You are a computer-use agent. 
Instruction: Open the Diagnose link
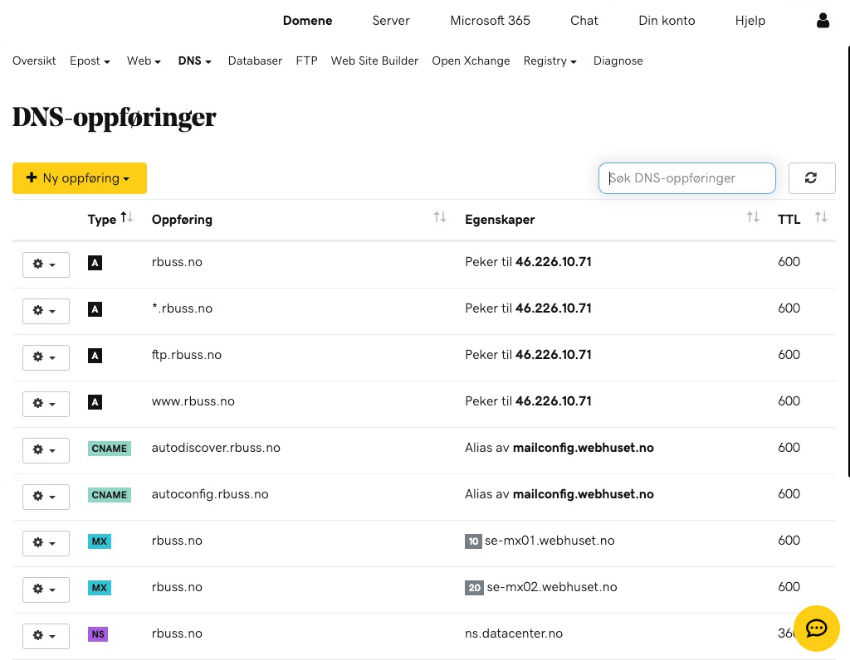618,61
